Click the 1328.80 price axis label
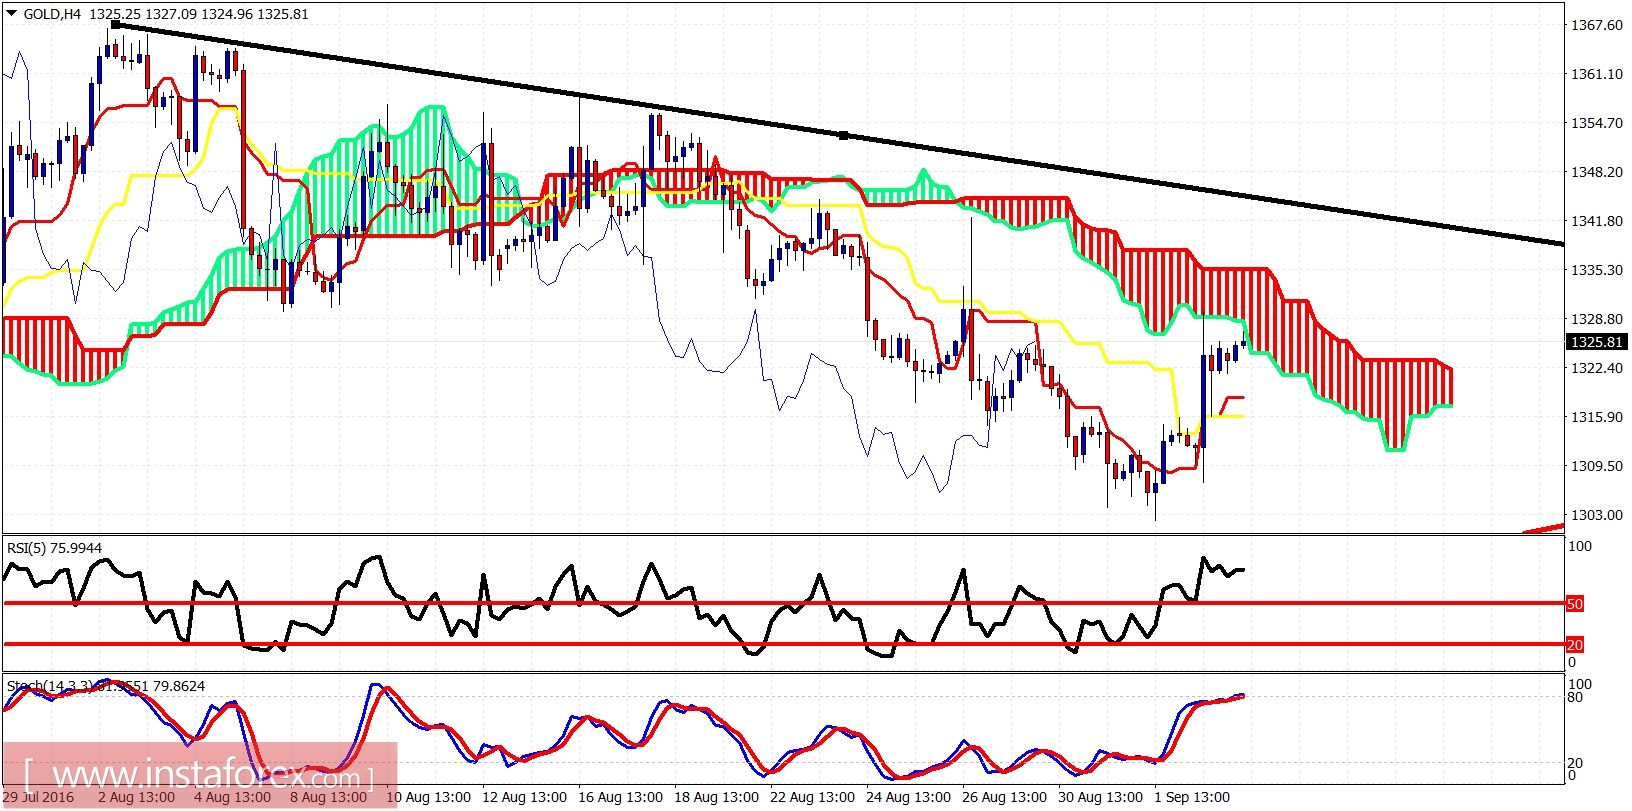 [x=1597, y=319]
